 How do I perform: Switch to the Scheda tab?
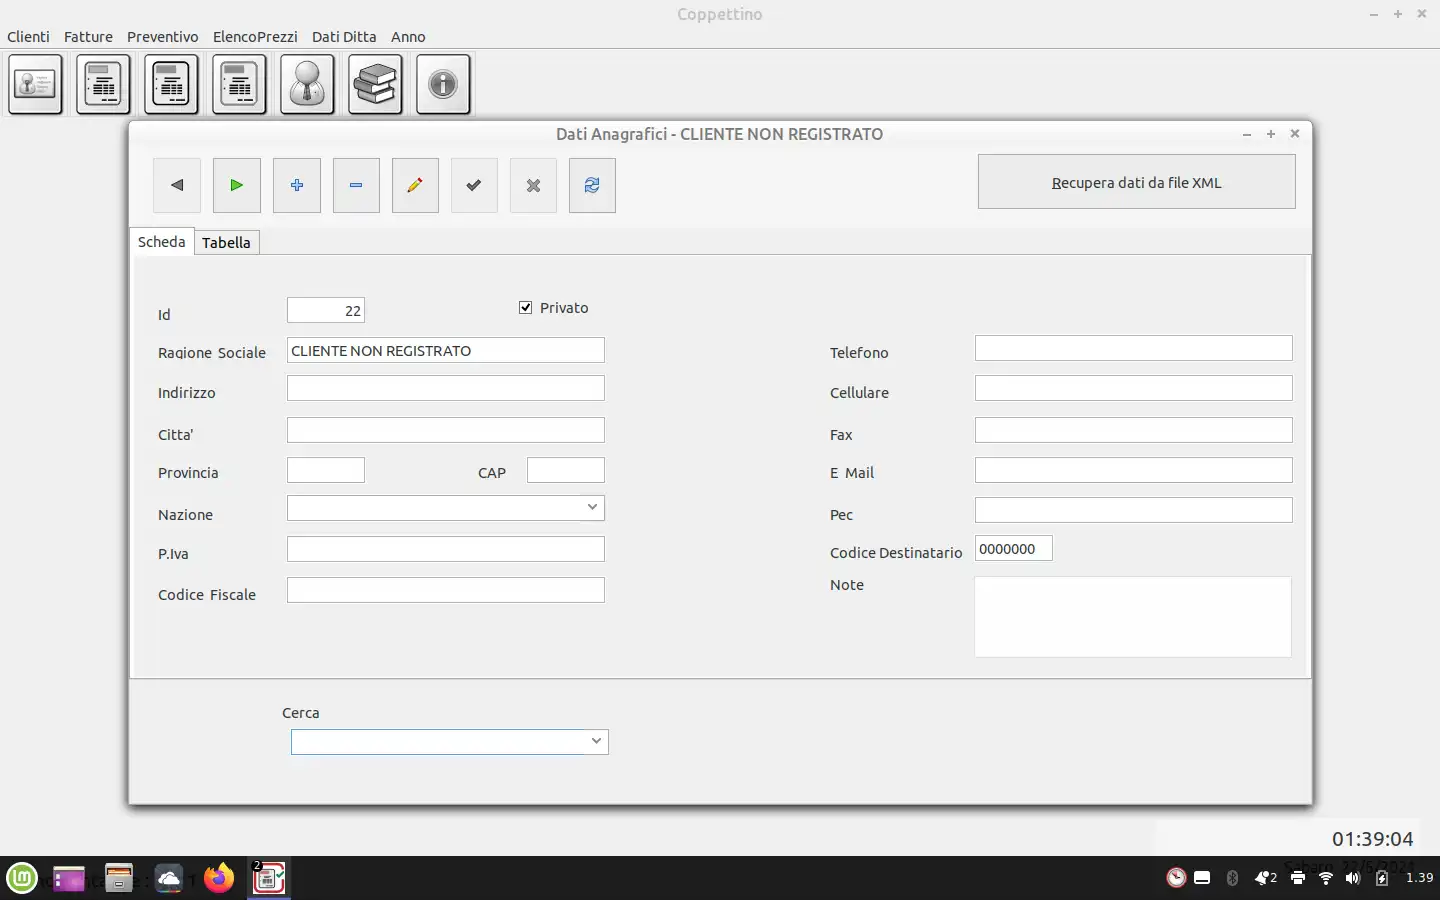click(162, 242)
